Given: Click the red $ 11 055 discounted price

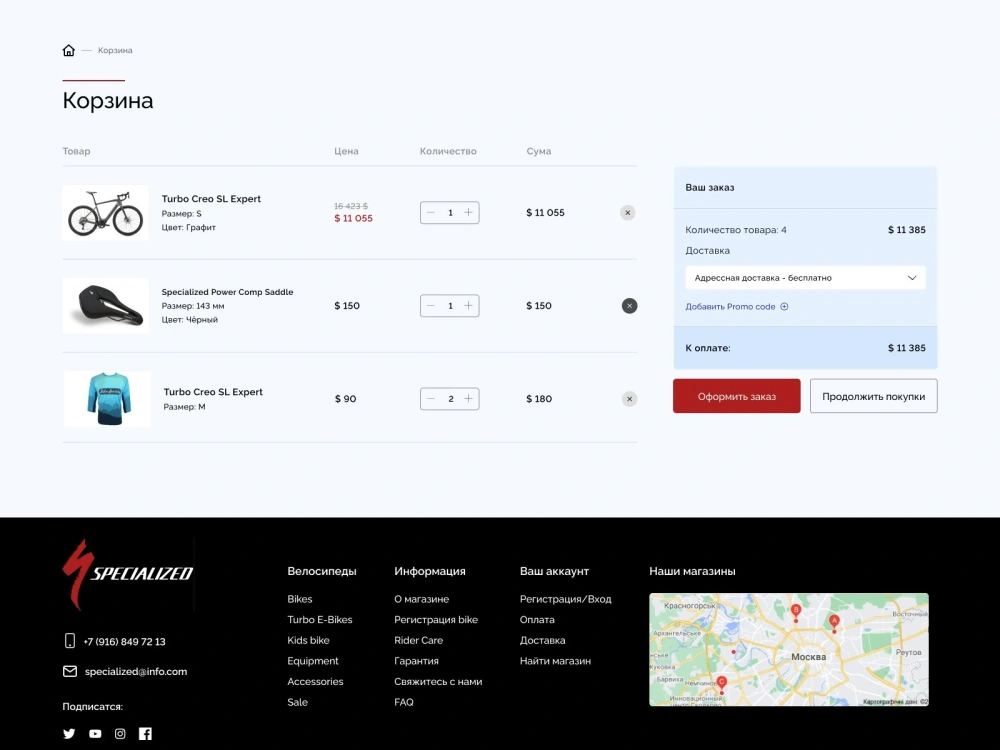Looking at the screenshot, I should pyautogui.click(x=353, y=219).
